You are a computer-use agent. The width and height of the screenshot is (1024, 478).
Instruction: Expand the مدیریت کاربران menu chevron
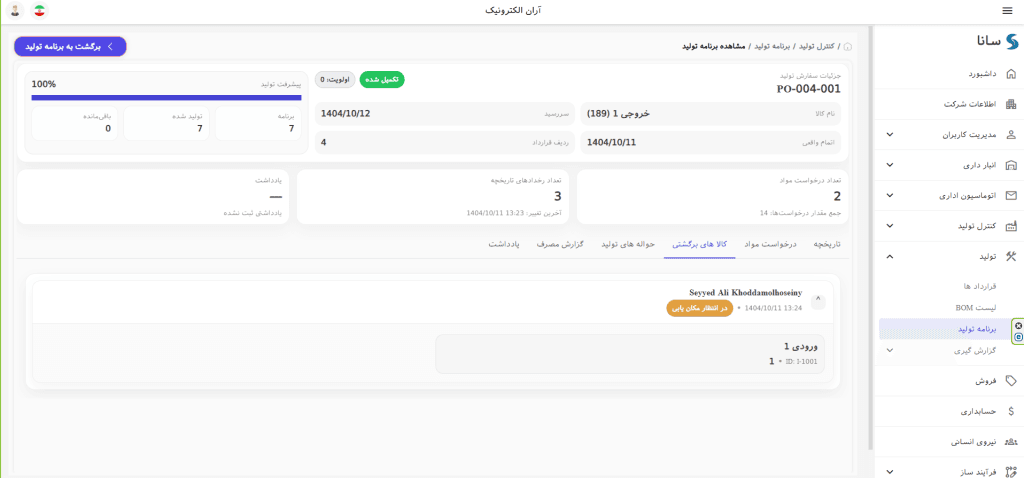coord(889,135)
